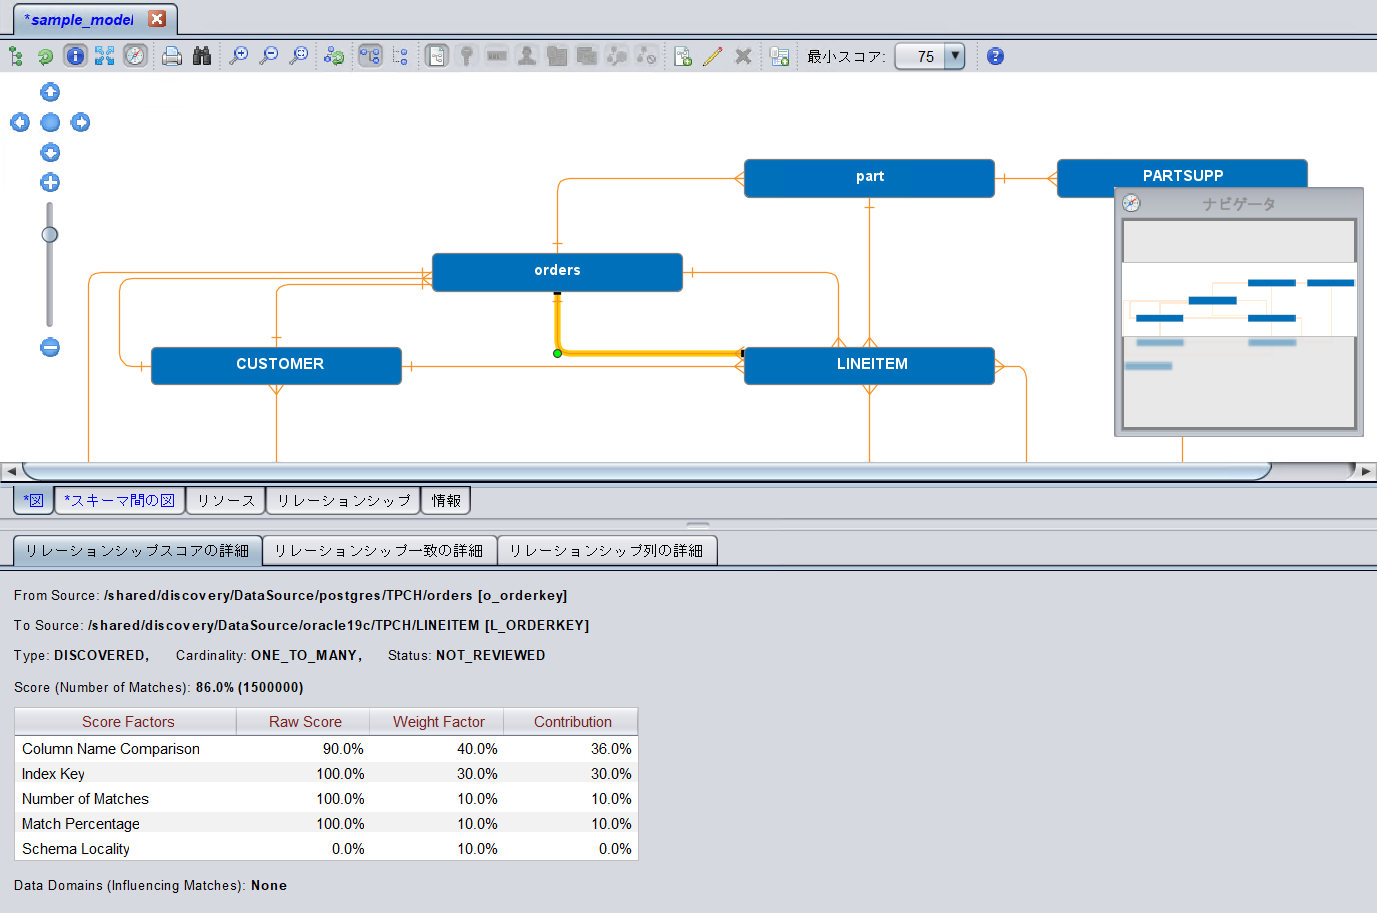Viewport: 1377px width, 913px height.
Task: Select the Index Key row
Action: [327, 774]
